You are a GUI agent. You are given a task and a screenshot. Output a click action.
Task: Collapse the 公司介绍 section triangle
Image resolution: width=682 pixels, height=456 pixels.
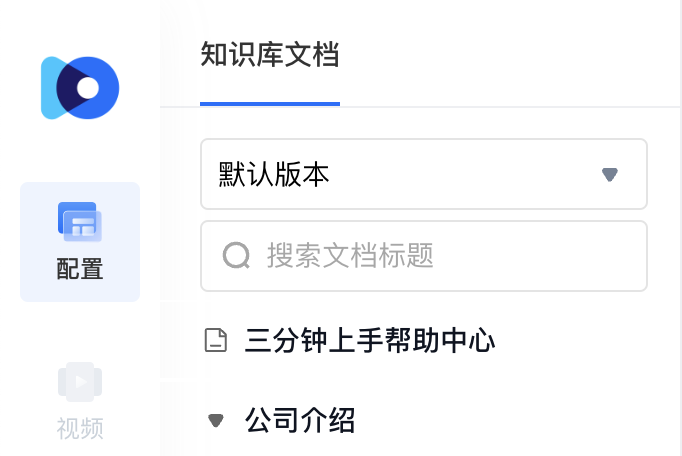(x=216, y=420)
